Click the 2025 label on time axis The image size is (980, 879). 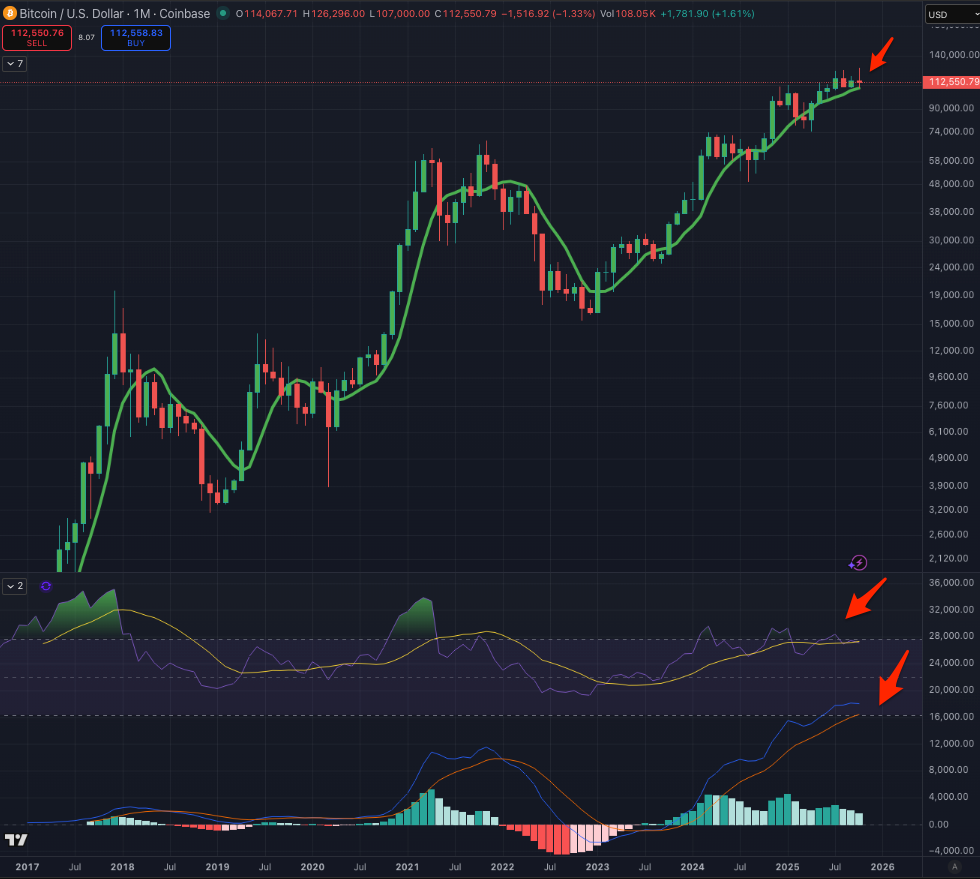(x=788, y=866)
